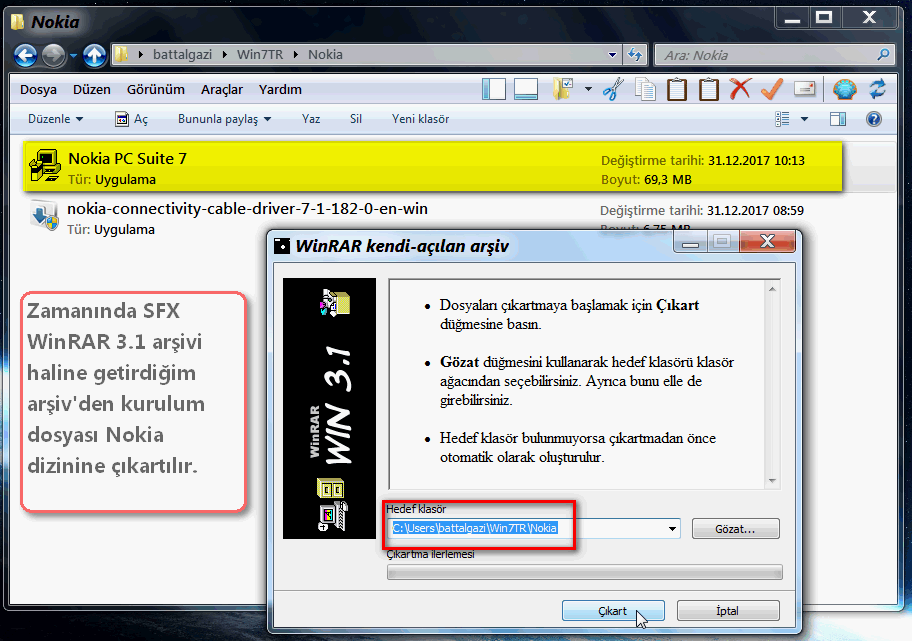The width and height of the screenshot is (912, 641).
Task: Expand the breadcrumb arrow before battalgazi
Action: (x=140, y=55)
